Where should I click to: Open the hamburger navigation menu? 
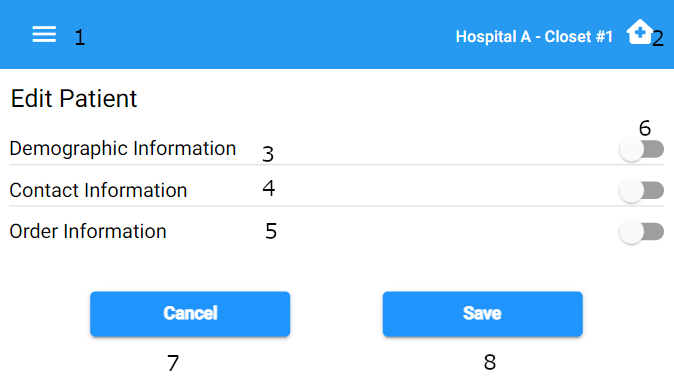pos(44,34)
